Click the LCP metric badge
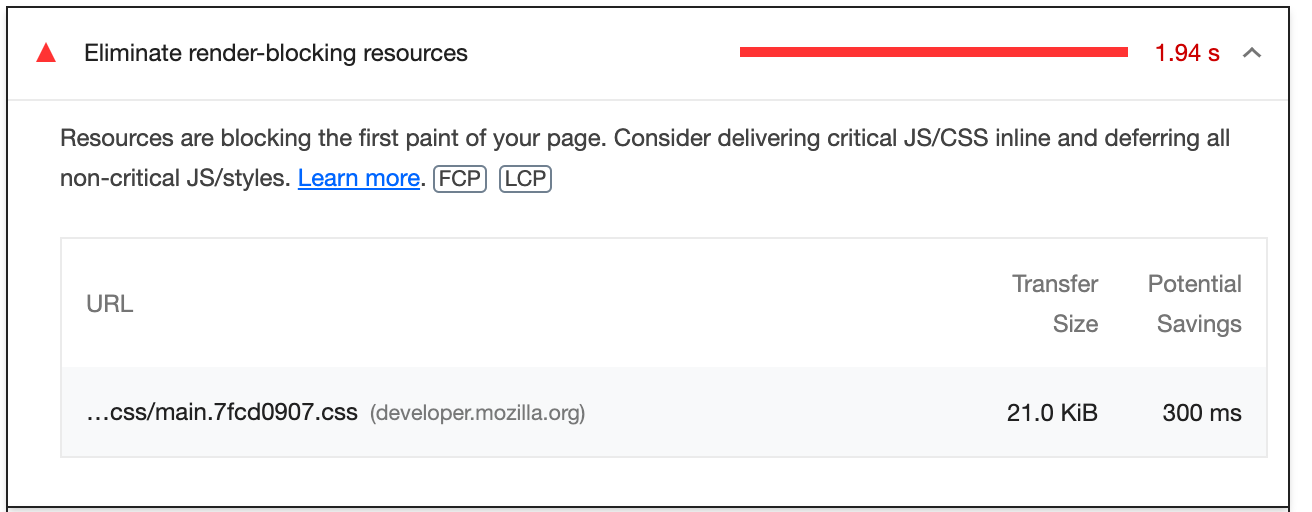The width and height of the screenshot is (1312, 512). click(525, 179)
